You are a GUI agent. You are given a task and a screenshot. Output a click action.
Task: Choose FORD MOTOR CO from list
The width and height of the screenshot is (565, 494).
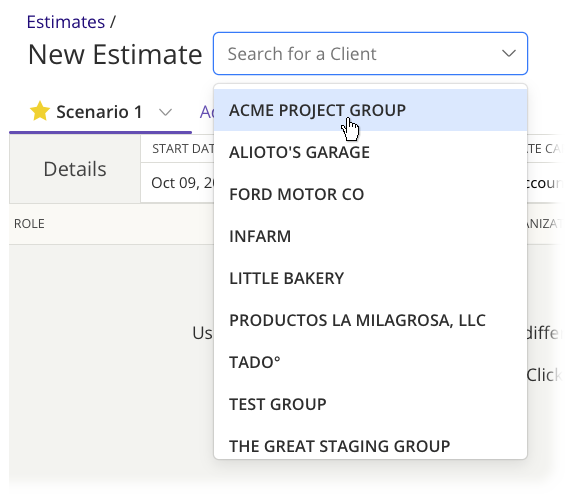click(x=370, y=194)
